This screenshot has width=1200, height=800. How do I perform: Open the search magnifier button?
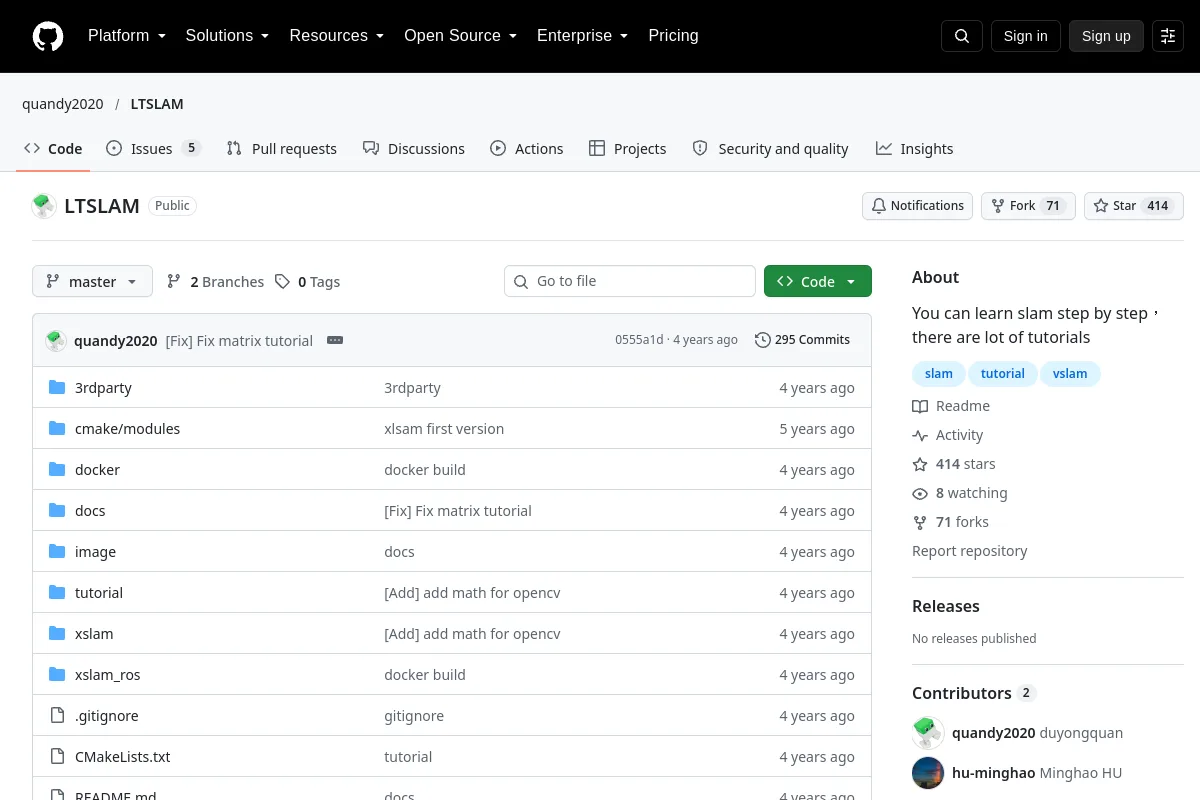[962, 36]
